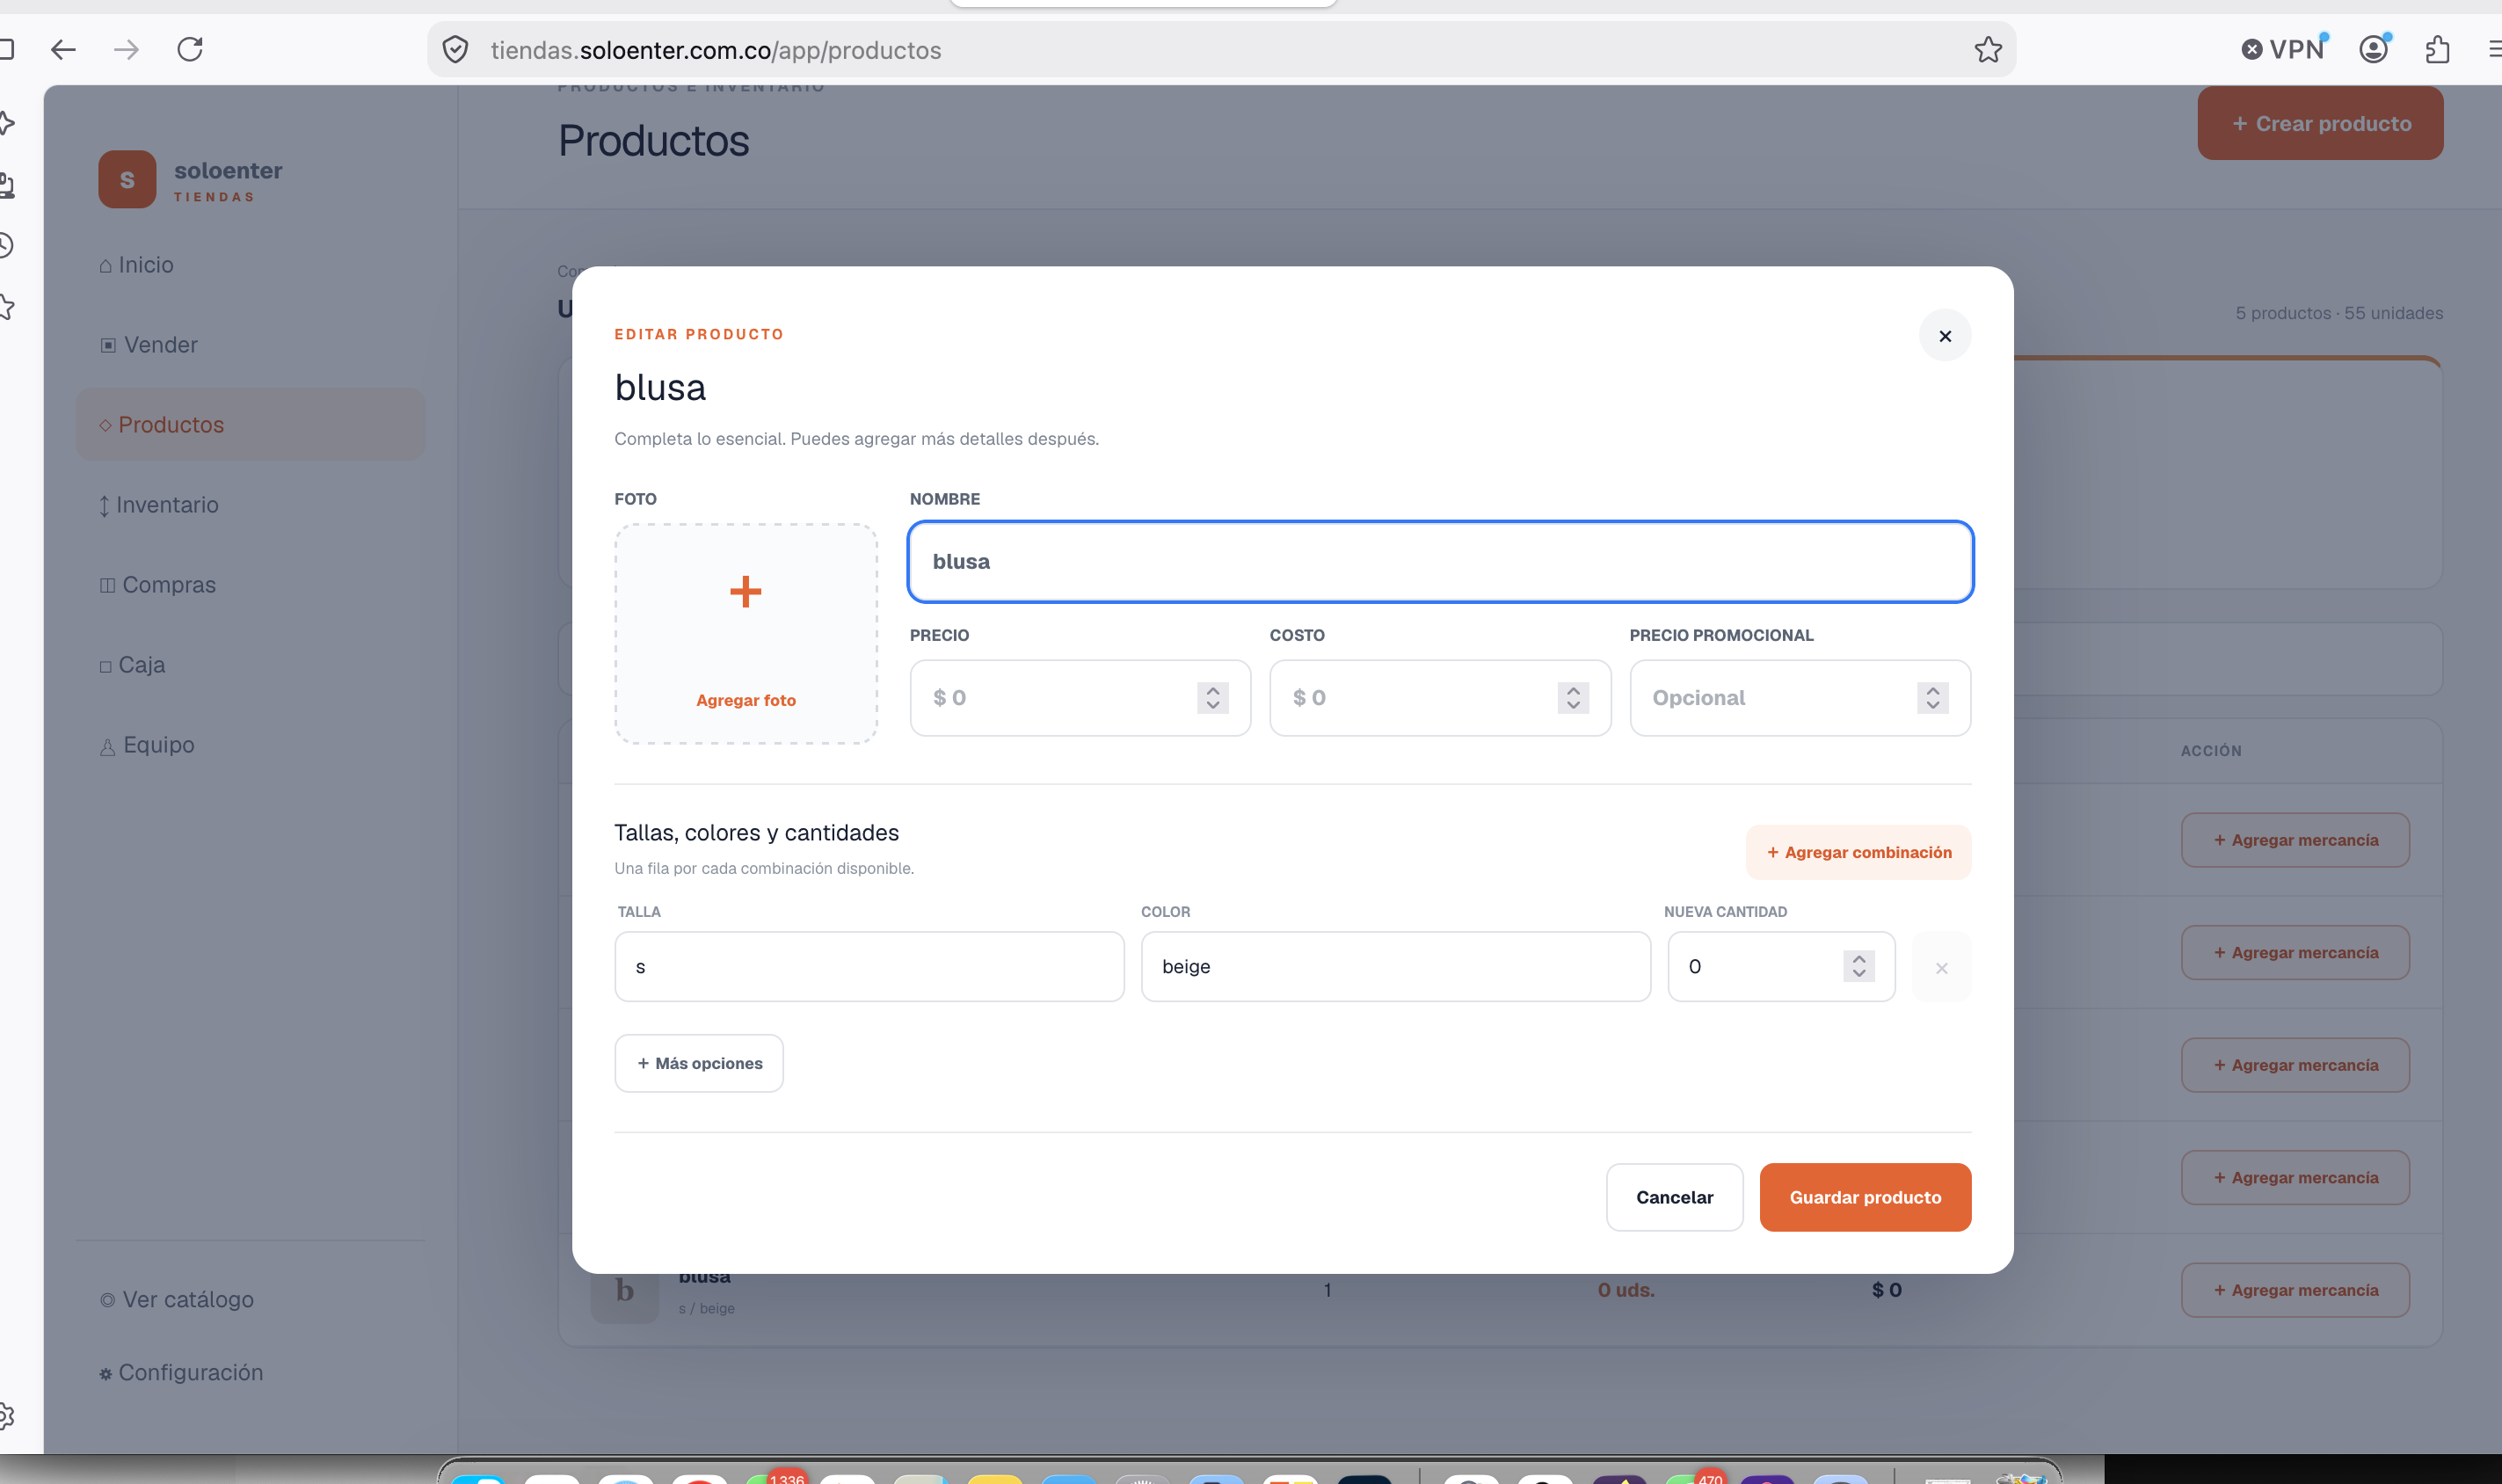Open Ver catálogo link

tap(177, 1299)
